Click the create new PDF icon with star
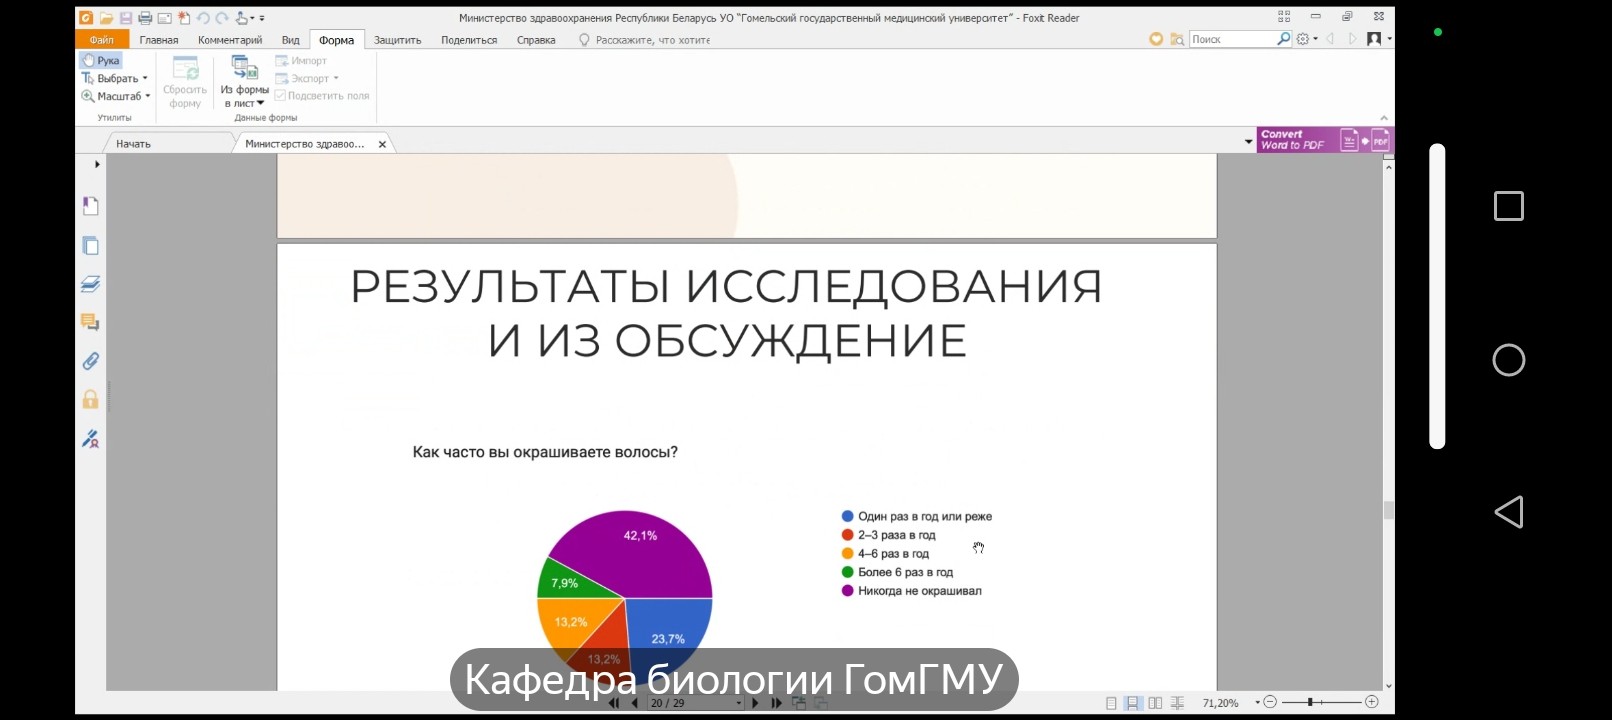1612x720 pixels. pos(184,18)
